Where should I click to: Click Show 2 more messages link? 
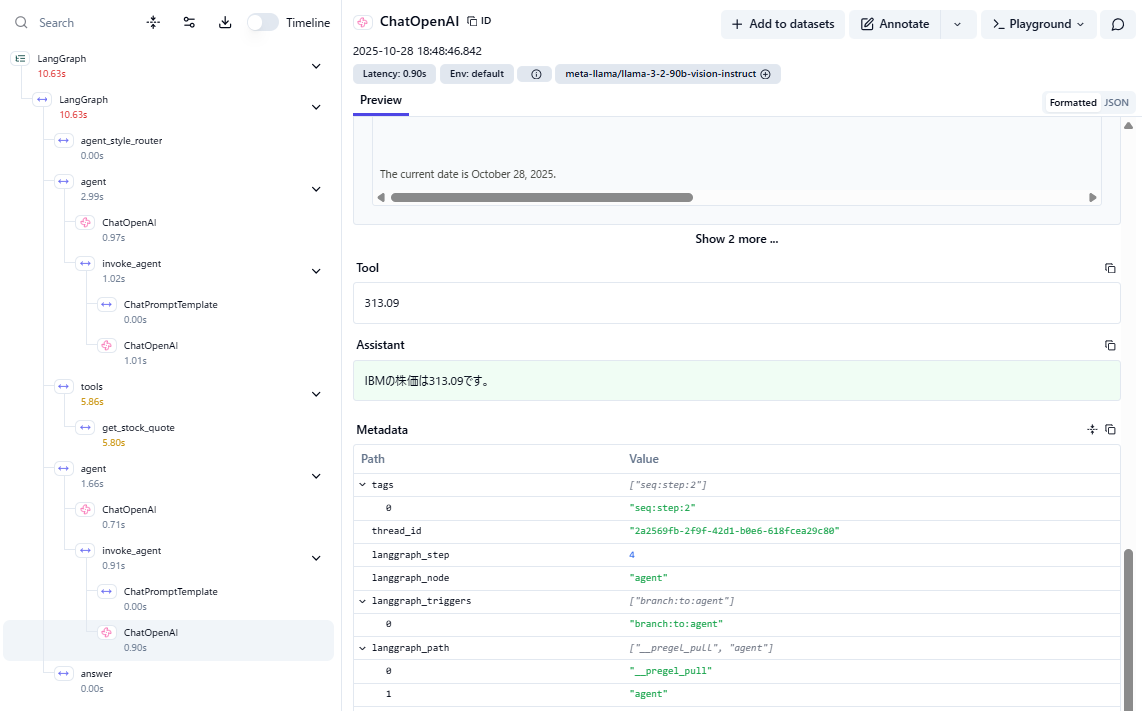tap(736, 239)
